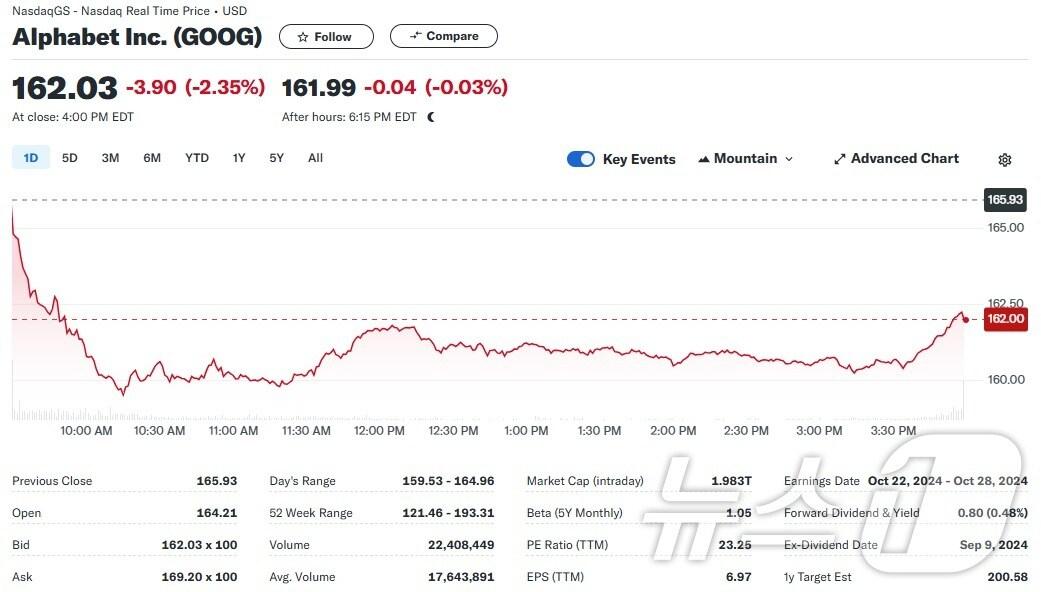The height and width of the screenshot is (592, 1041).
Task: Click the star icon in Follow
Action: (x=302, y=37)
